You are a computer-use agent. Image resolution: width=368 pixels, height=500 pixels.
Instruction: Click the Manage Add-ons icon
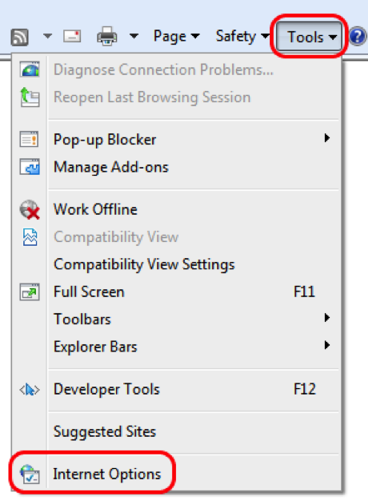tap(30, 167)
